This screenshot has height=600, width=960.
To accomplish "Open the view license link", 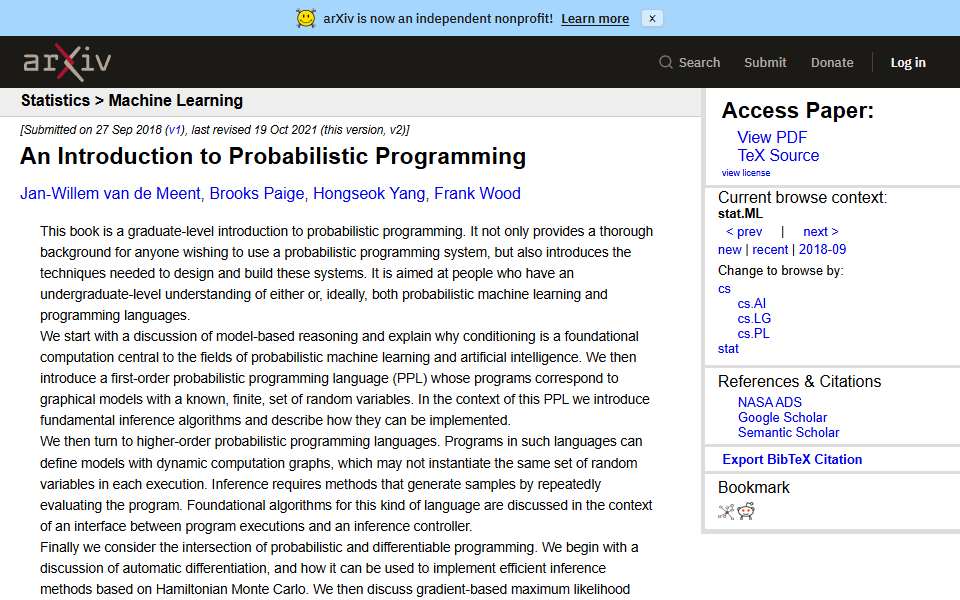I will (x=745, y=173).
